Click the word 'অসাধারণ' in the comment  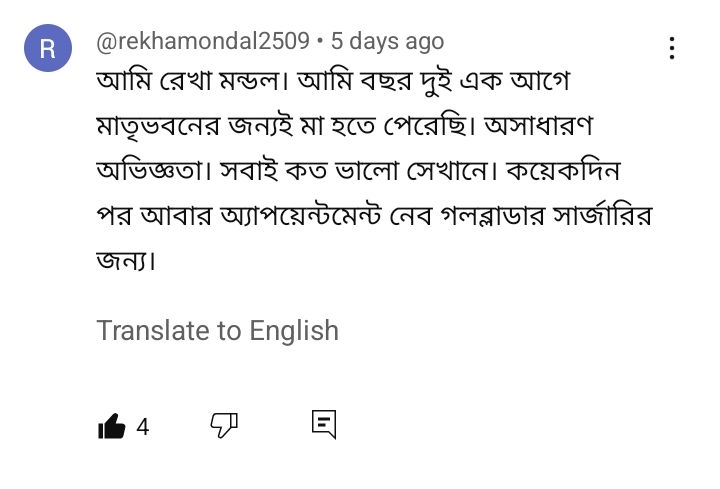click(x=539, y=126)
